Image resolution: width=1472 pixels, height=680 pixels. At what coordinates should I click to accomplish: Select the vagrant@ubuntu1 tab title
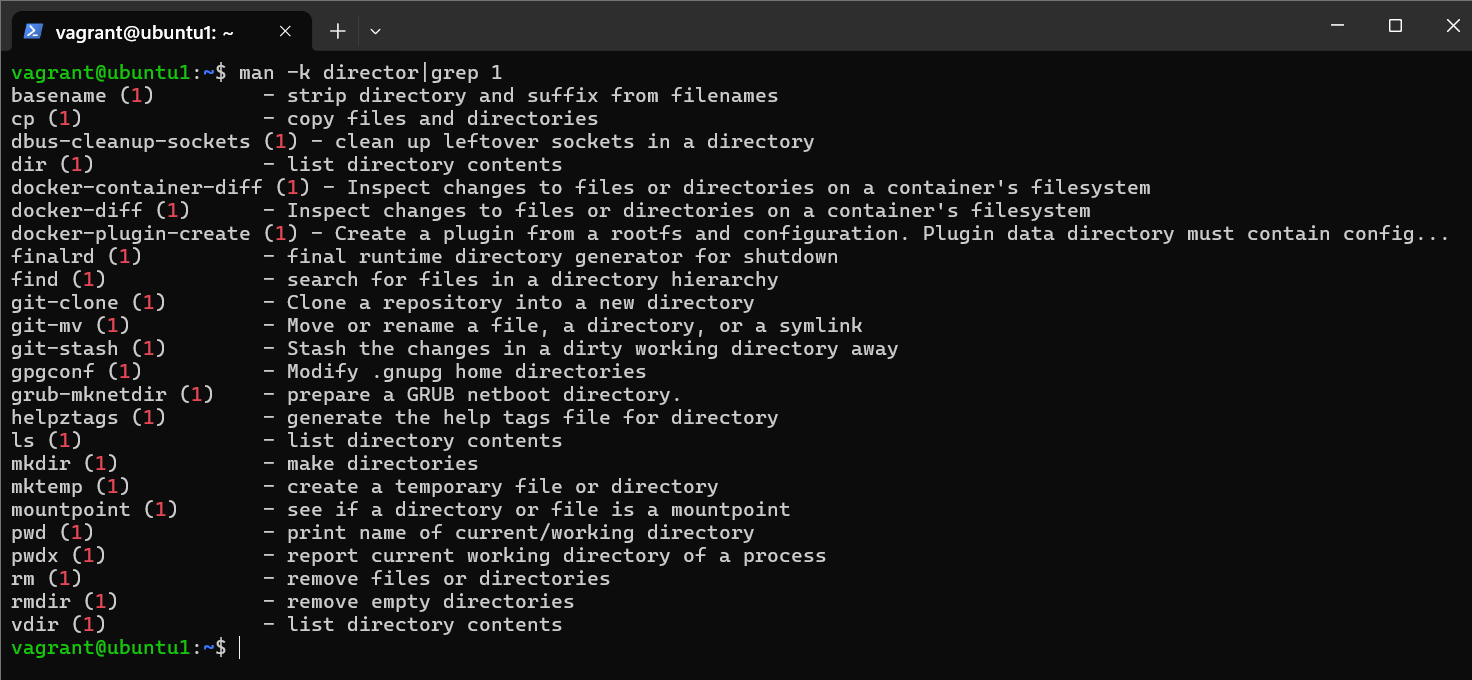click(x=145, y=32)
